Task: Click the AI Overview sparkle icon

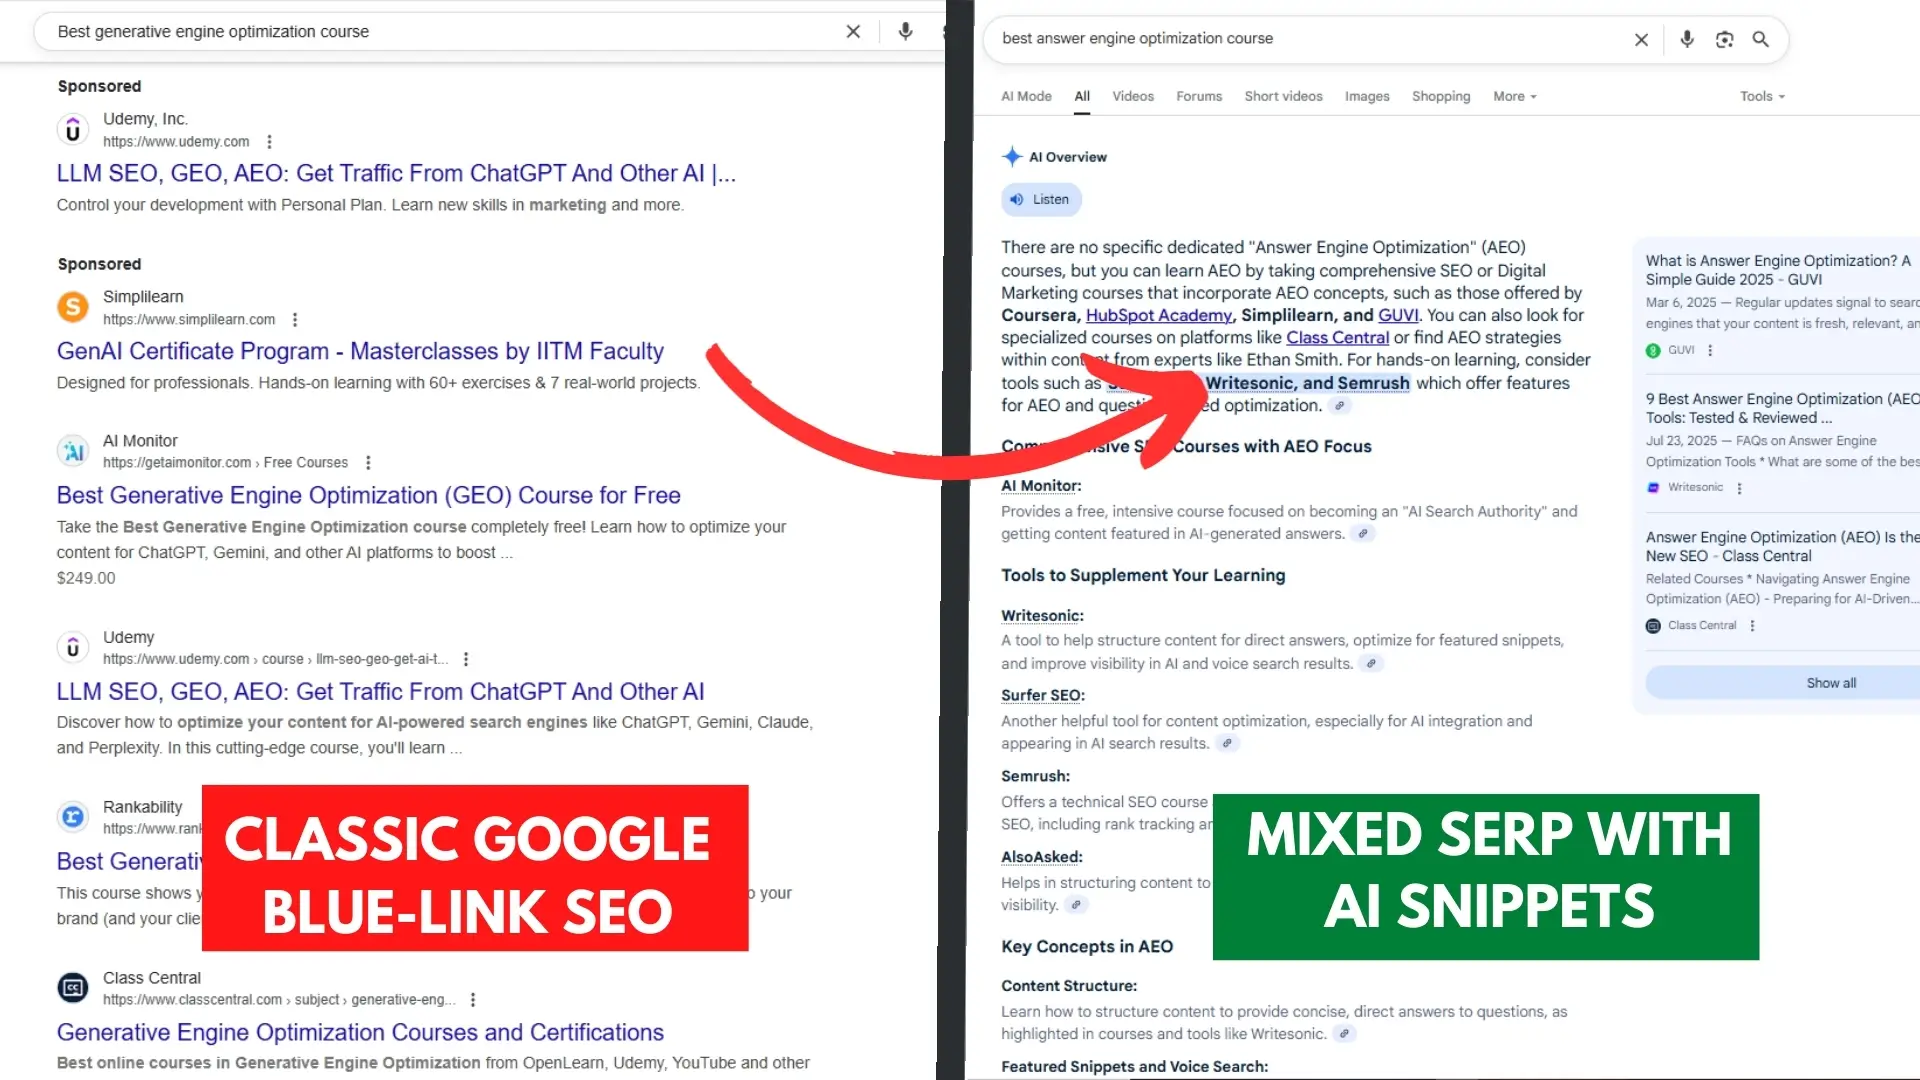Action: point(1013,156)
